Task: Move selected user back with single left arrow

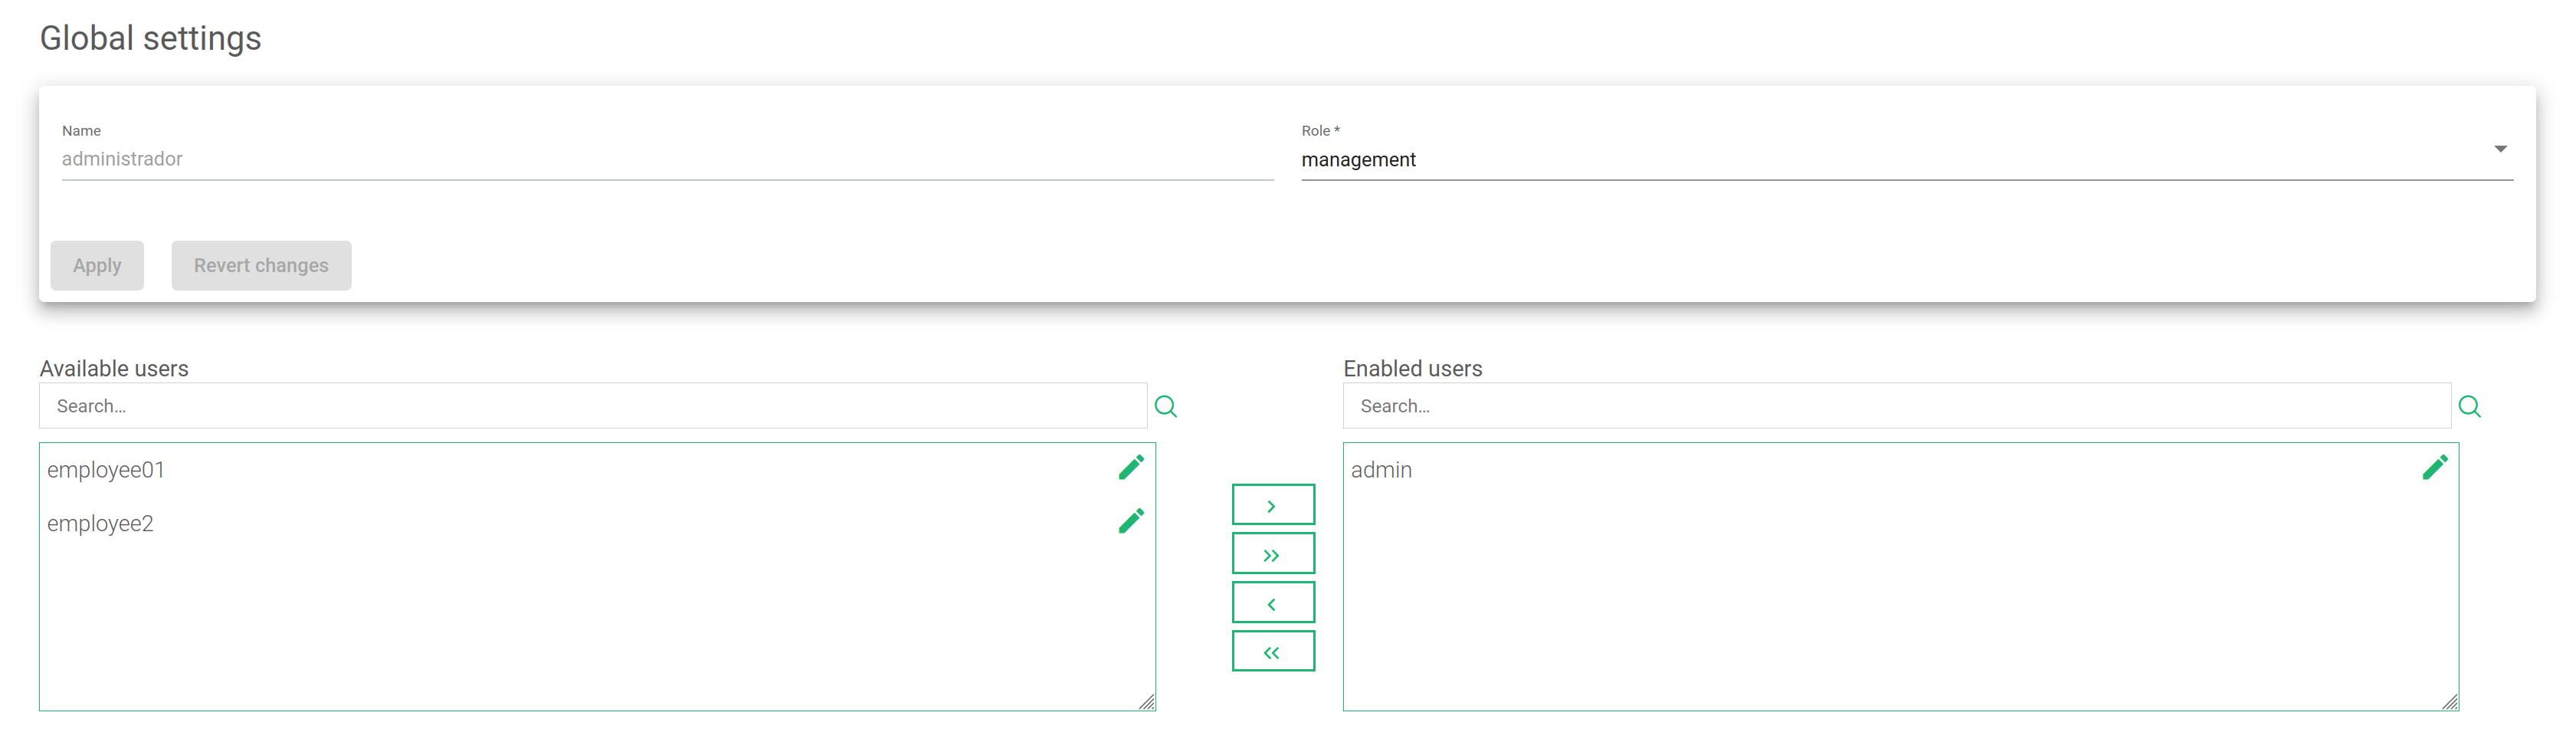Action: [x=1273, y=603]
